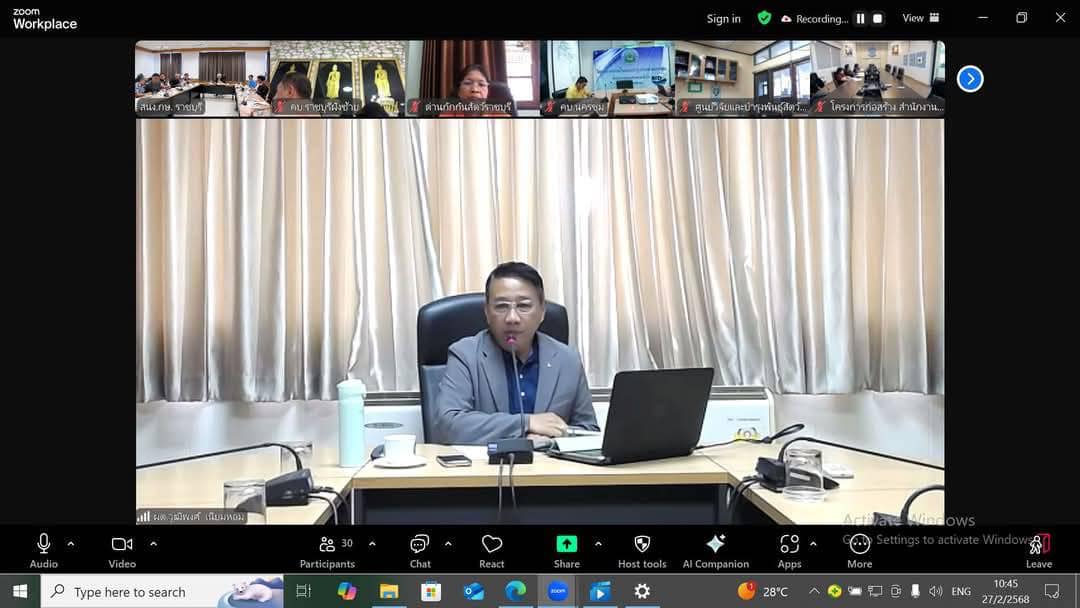Viewport: 1080px width, 608px height.
Task: Click the Recording status indicator
Action: click(814, 19)
